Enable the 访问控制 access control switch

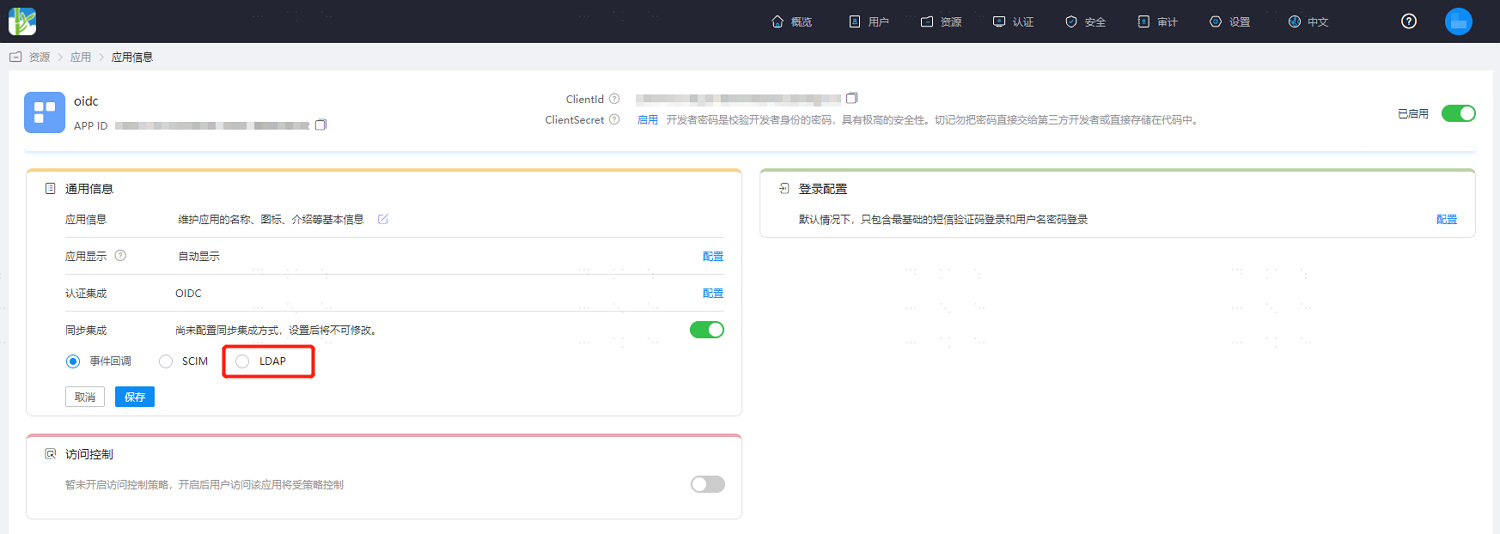point(707,484)
